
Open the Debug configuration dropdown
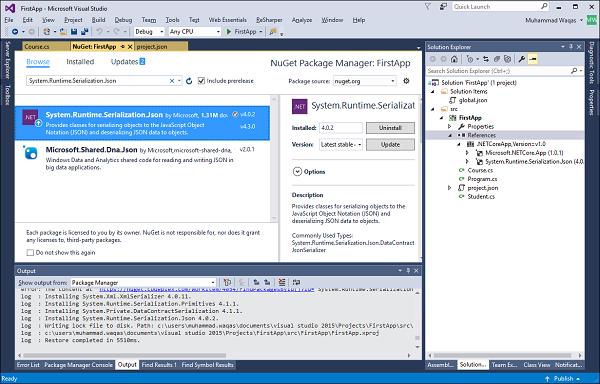tap(149, 32)
